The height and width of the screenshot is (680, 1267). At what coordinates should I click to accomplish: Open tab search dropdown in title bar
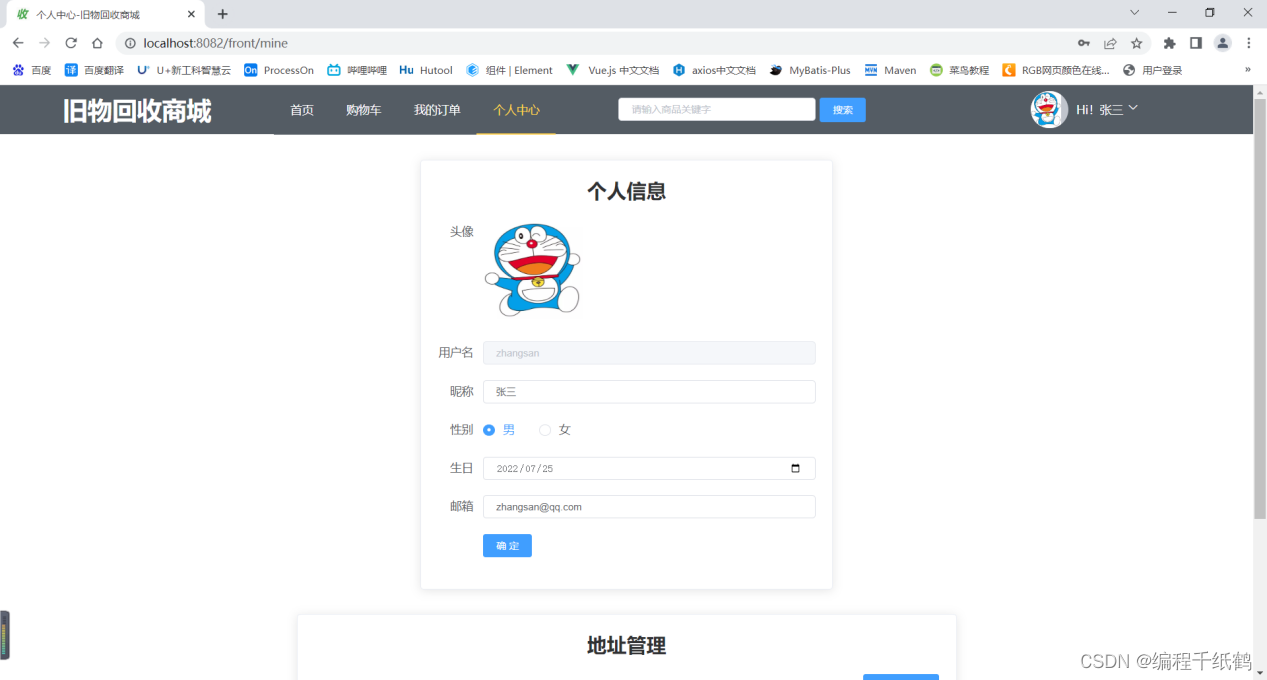click(x=1134, y=12)
